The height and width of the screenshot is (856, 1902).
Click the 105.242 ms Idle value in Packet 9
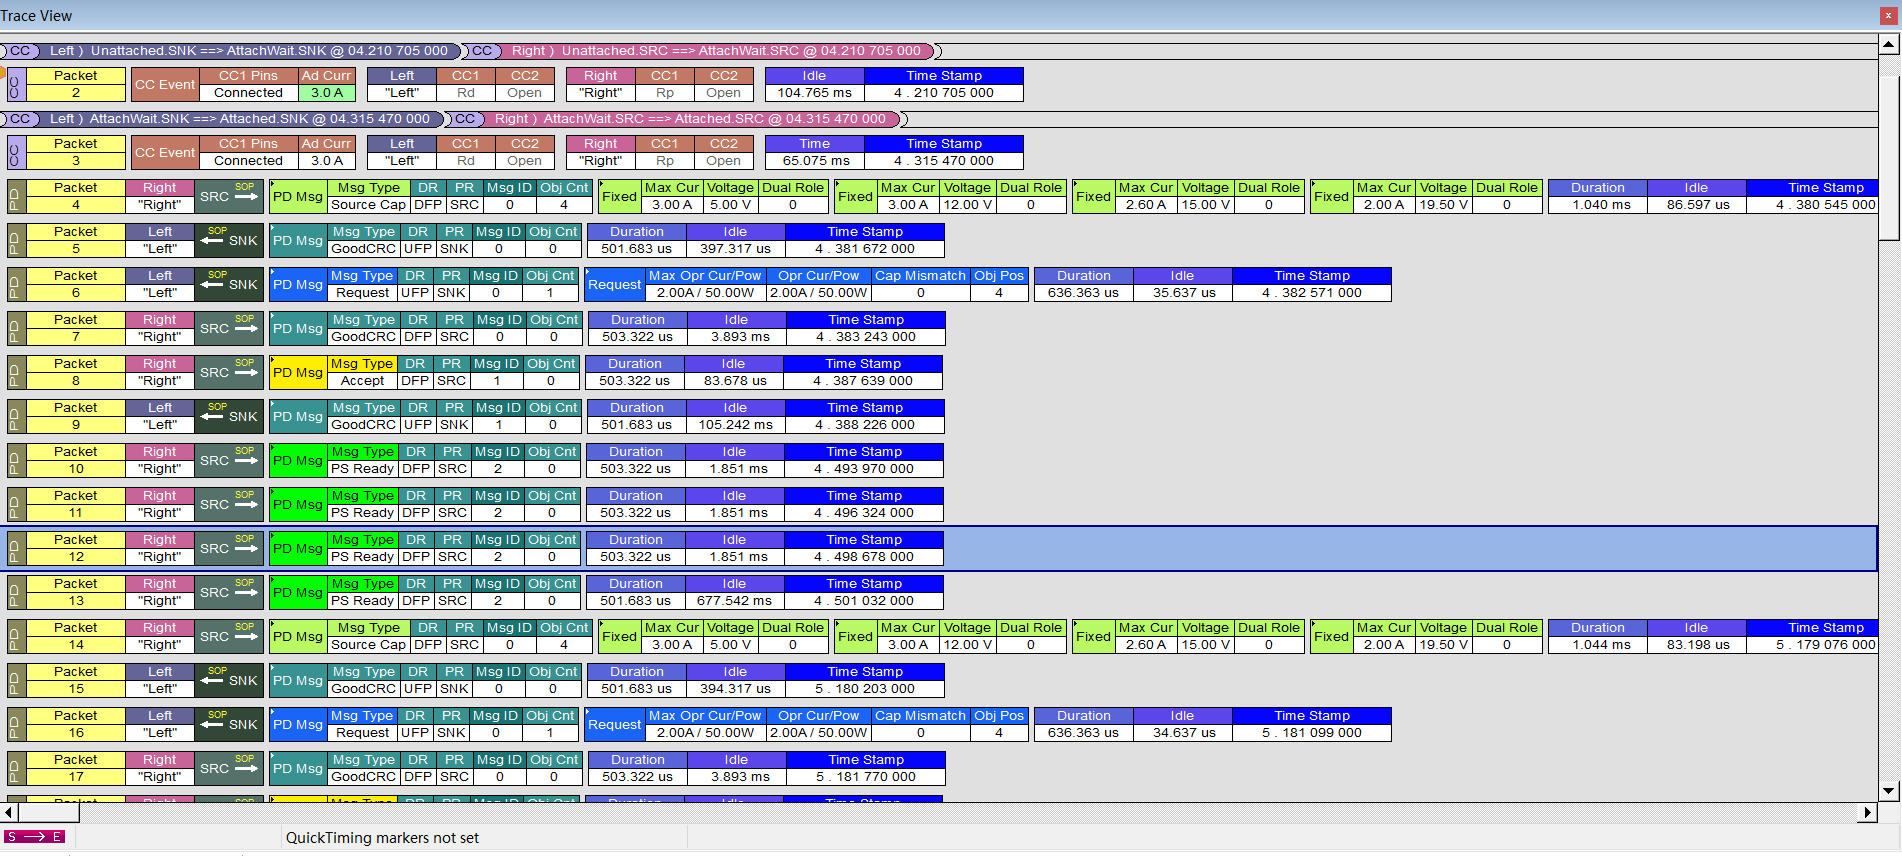pos(736,425)
